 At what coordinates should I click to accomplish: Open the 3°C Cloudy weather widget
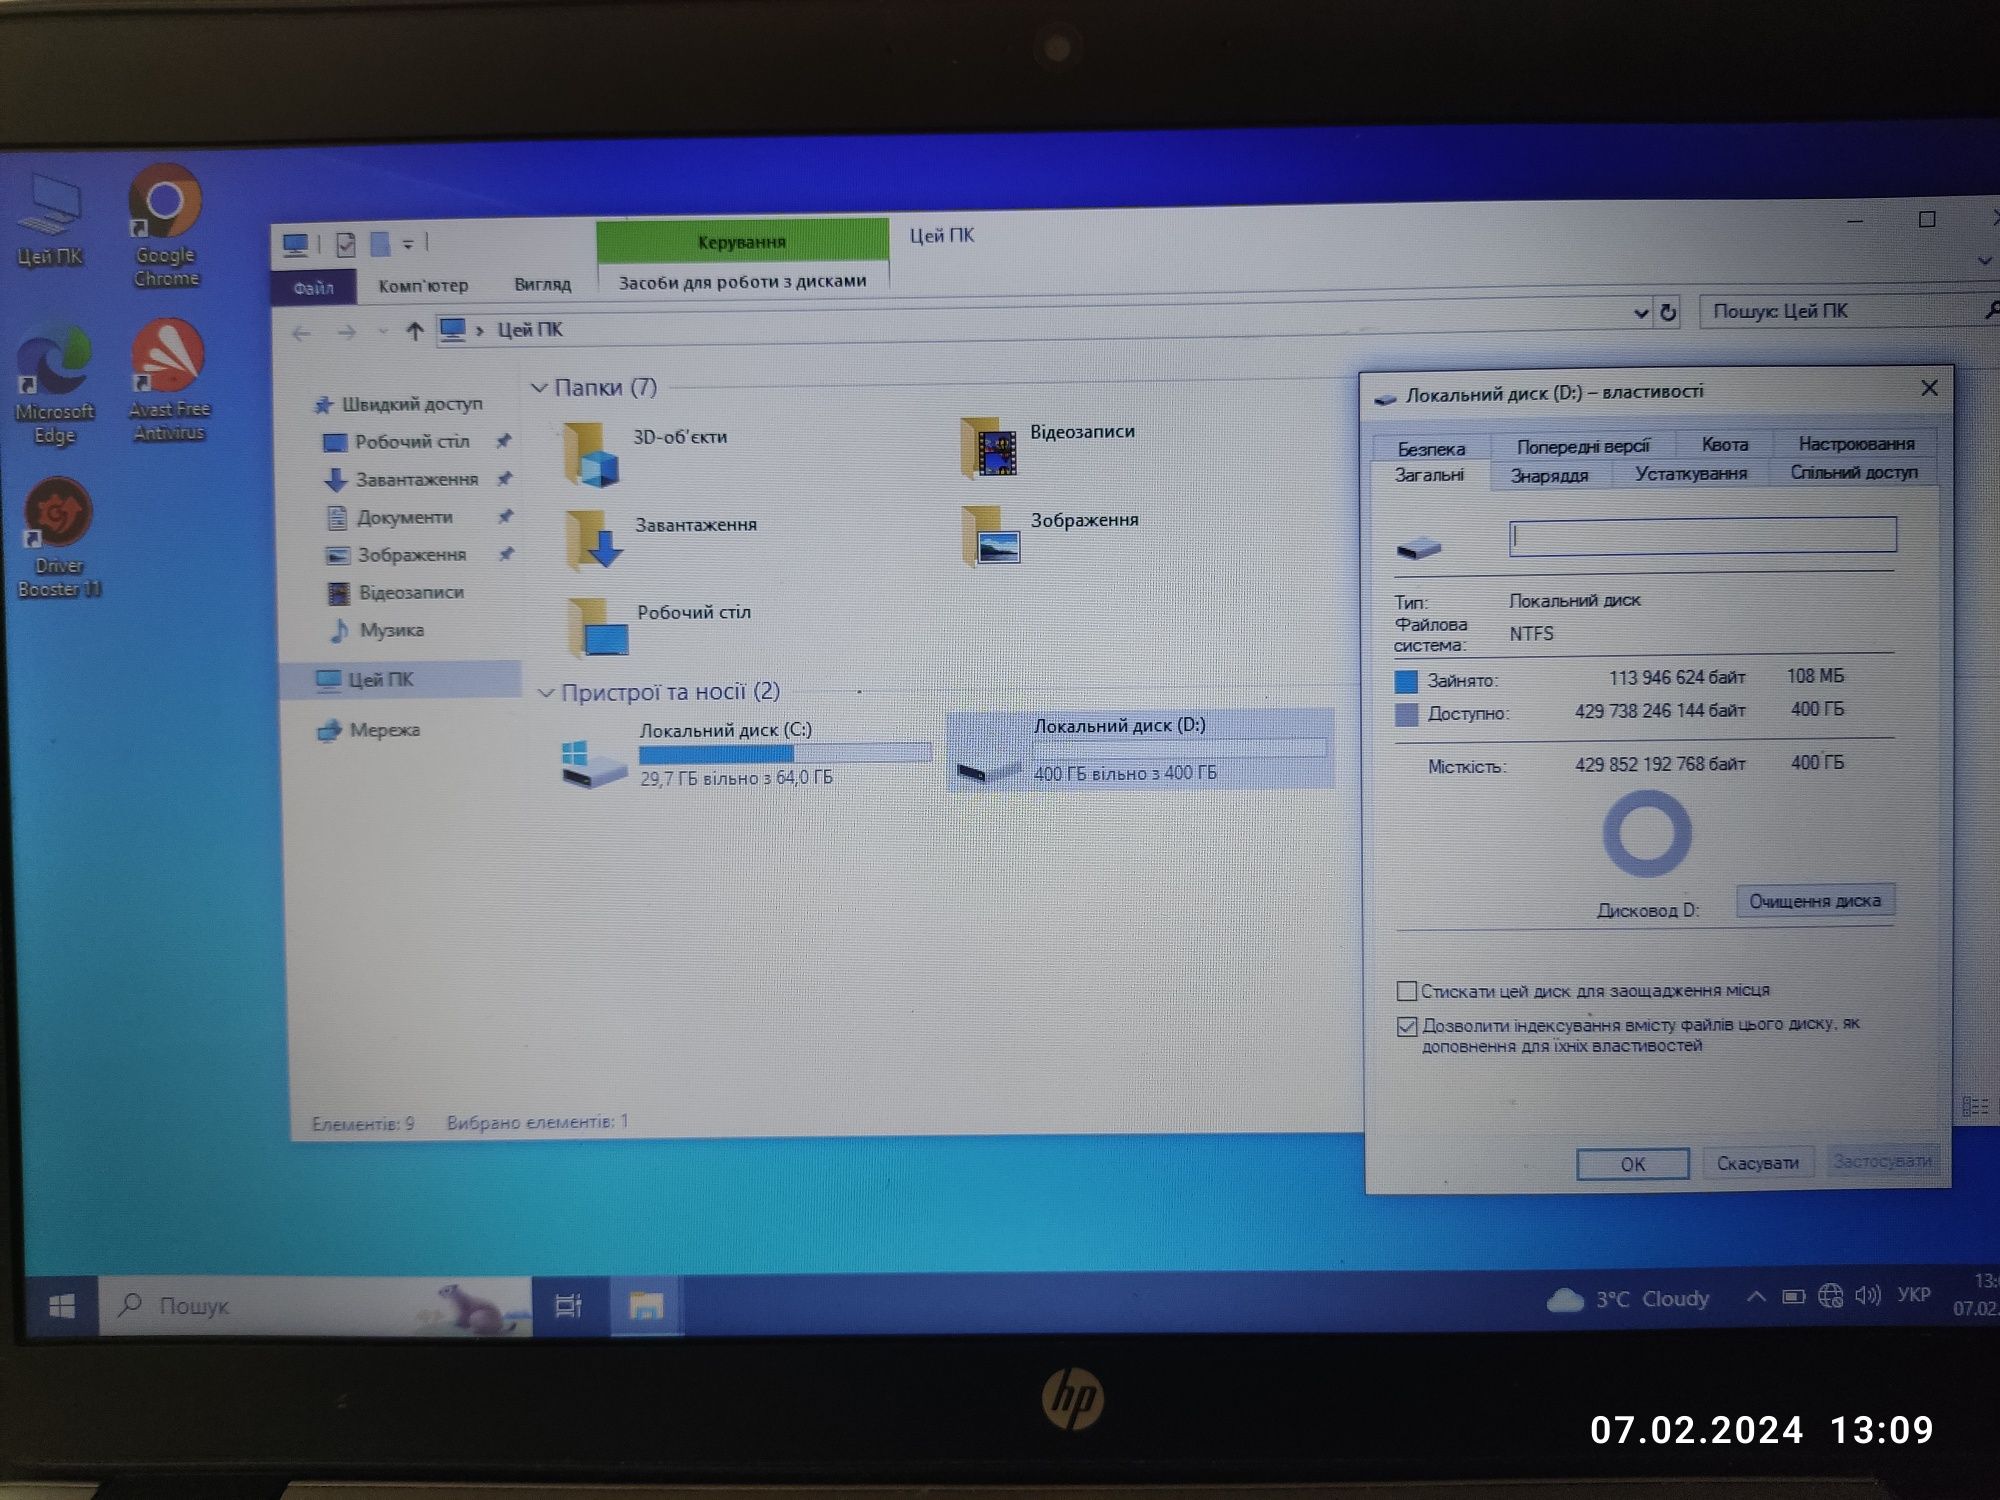tap(1628, 1299)
